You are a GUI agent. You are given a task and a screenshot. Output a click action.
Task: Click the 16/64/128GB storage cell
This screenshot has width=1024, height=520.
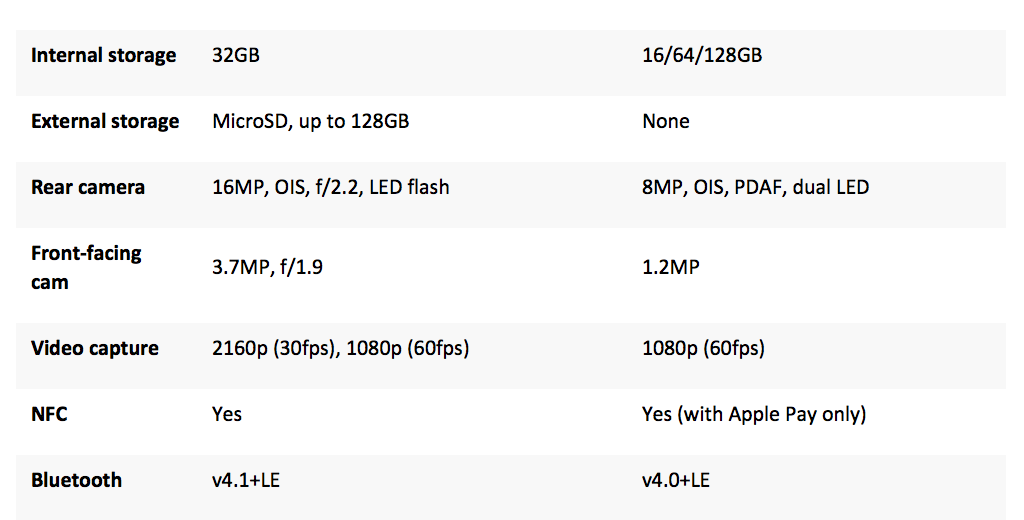click(702, 56)
